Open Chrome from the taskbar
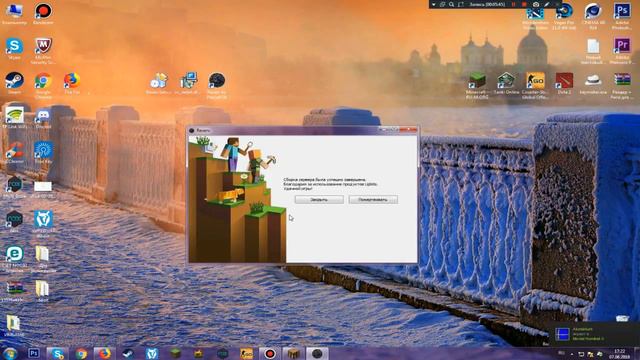Viewport: 640px width, 360px height. [81, 353]
